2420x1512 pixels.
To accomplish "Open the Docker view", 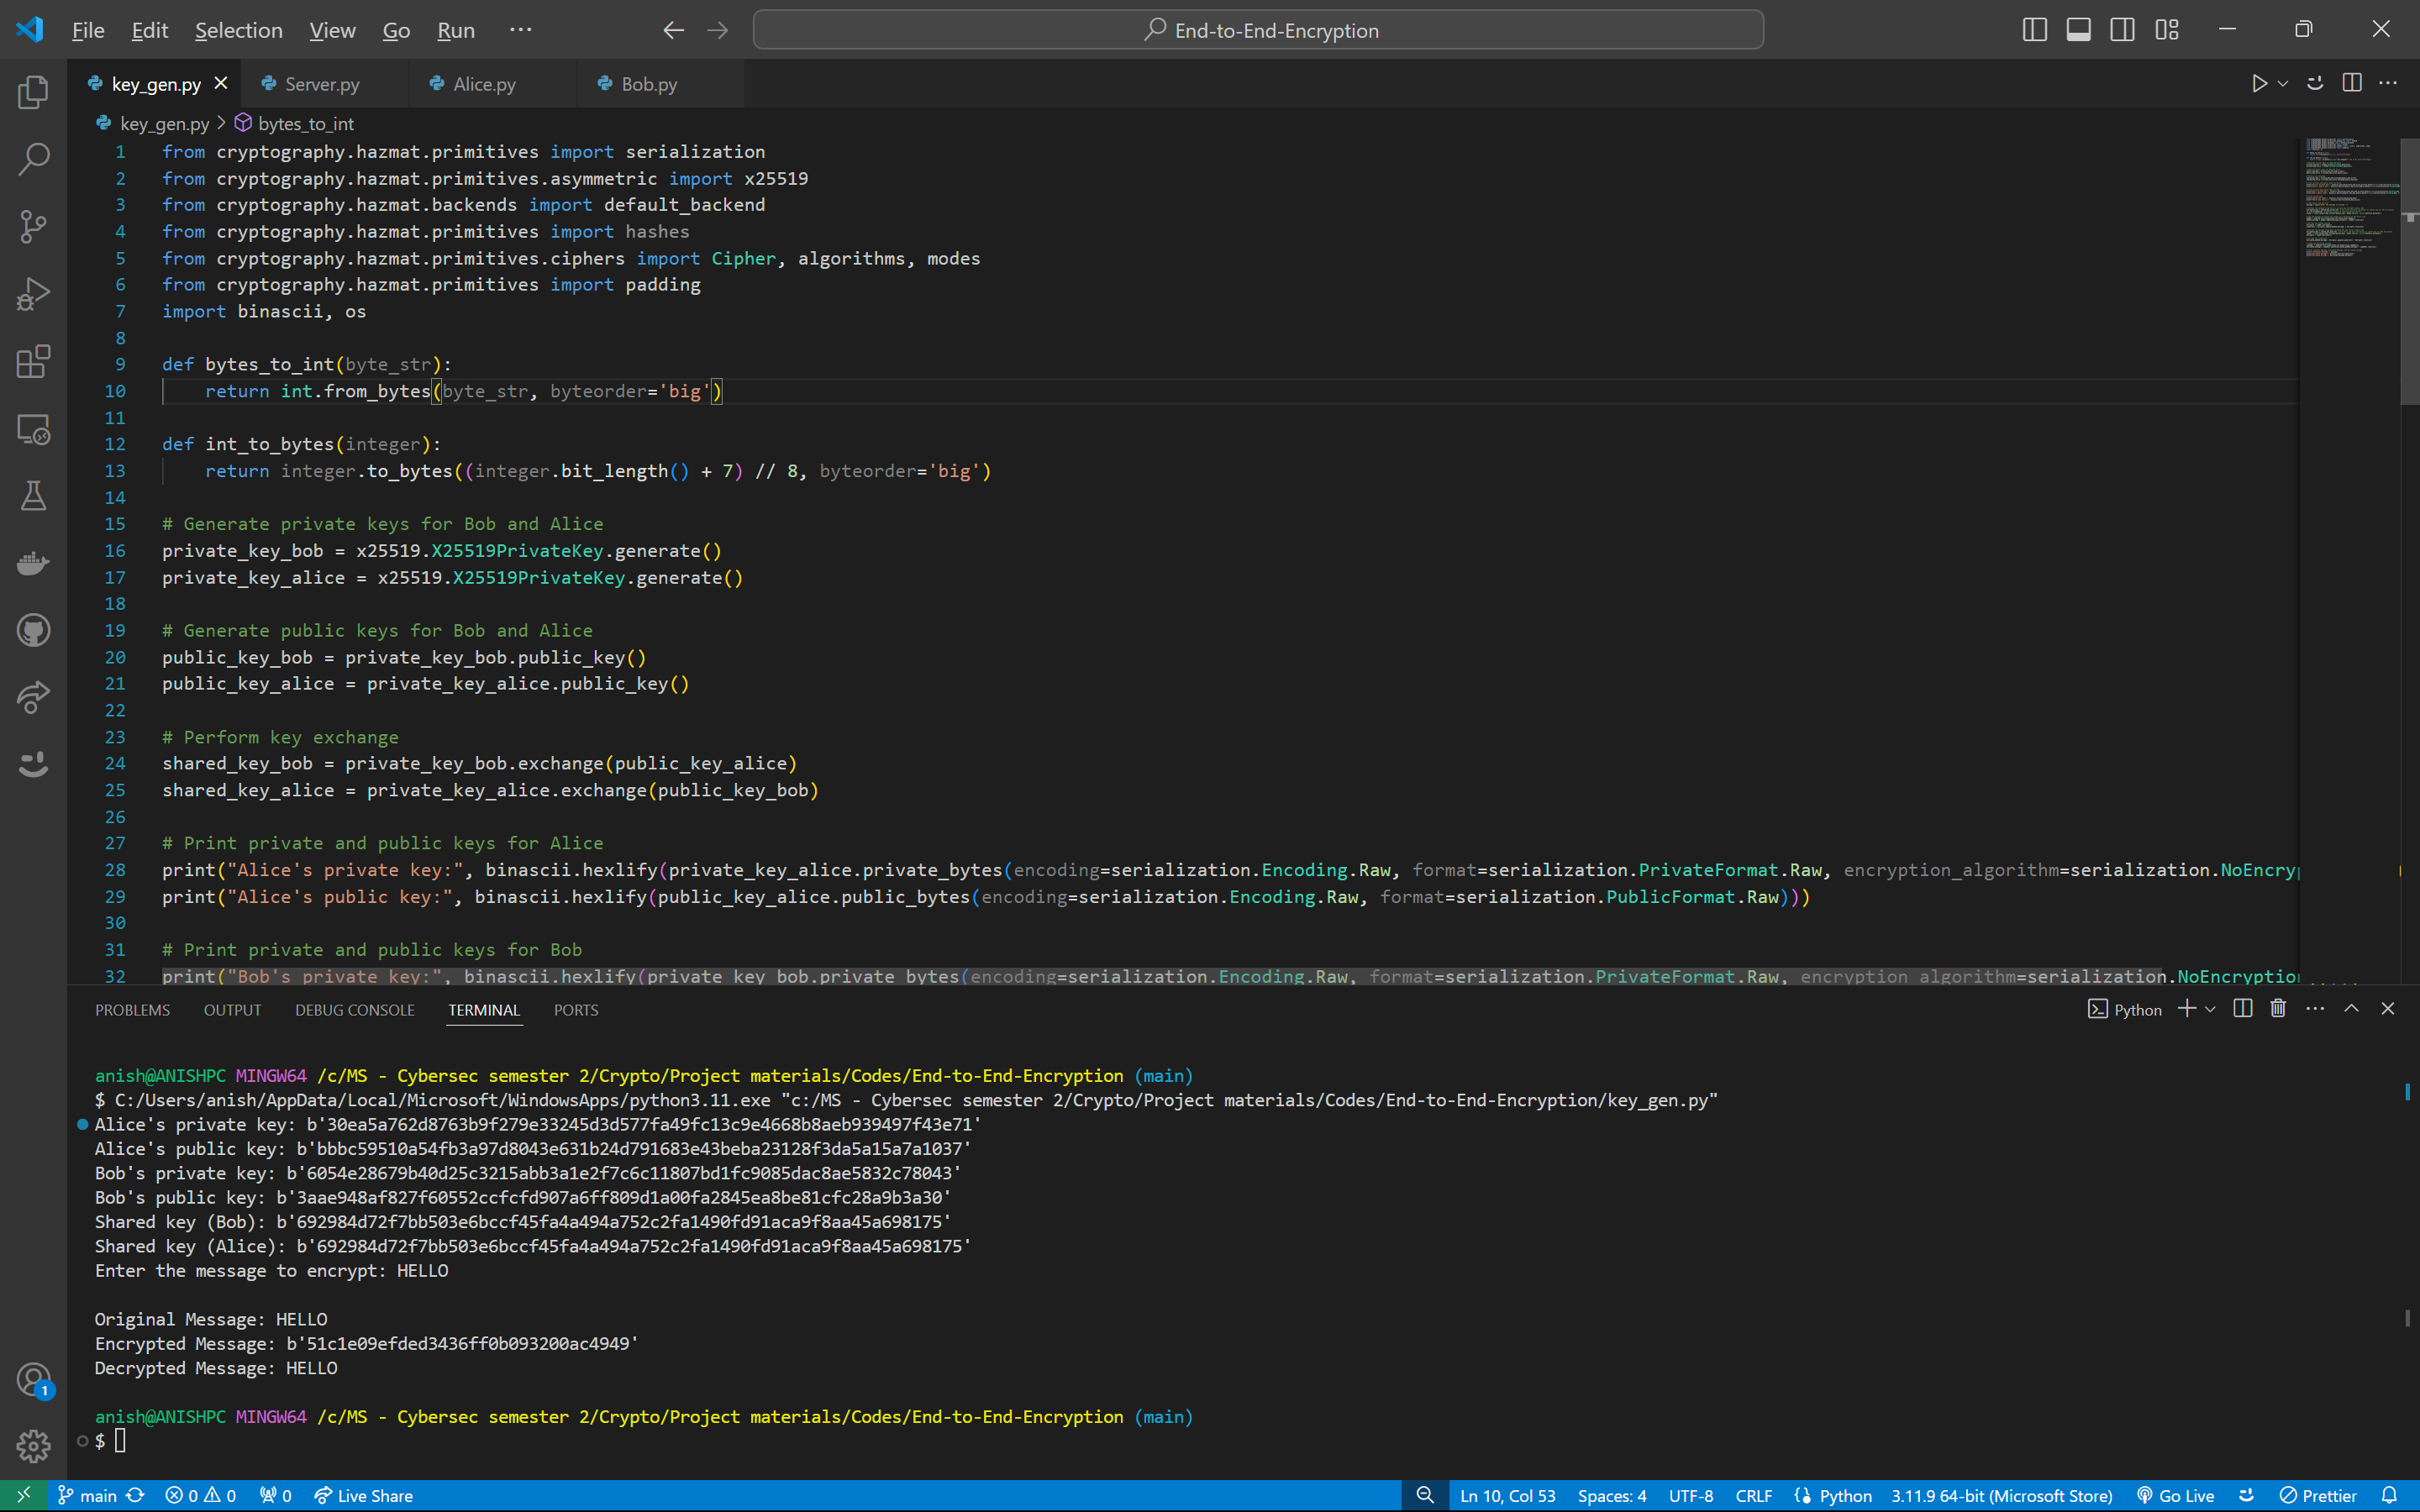I will 33,563.
